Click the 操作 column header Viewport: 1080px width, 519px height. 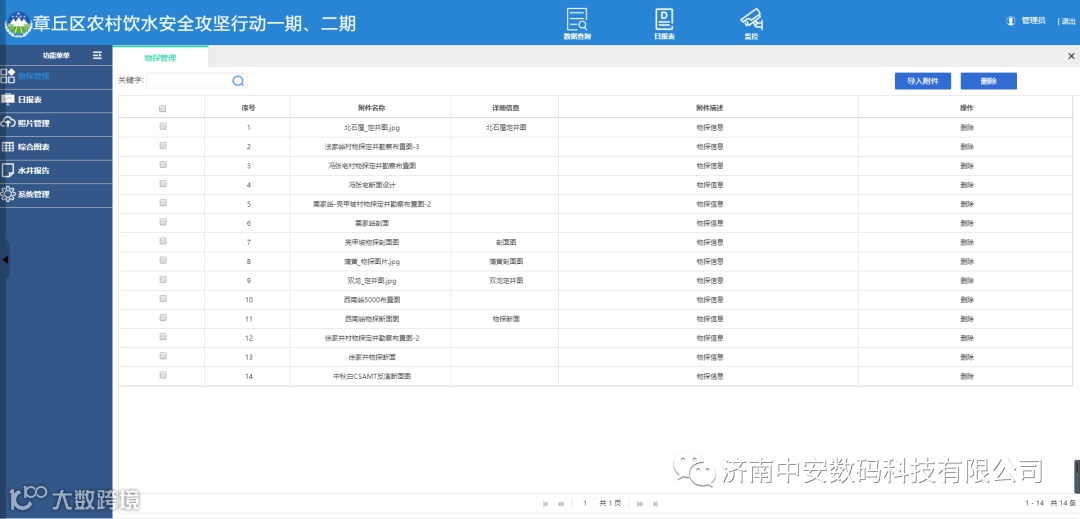tap(967, 108)
